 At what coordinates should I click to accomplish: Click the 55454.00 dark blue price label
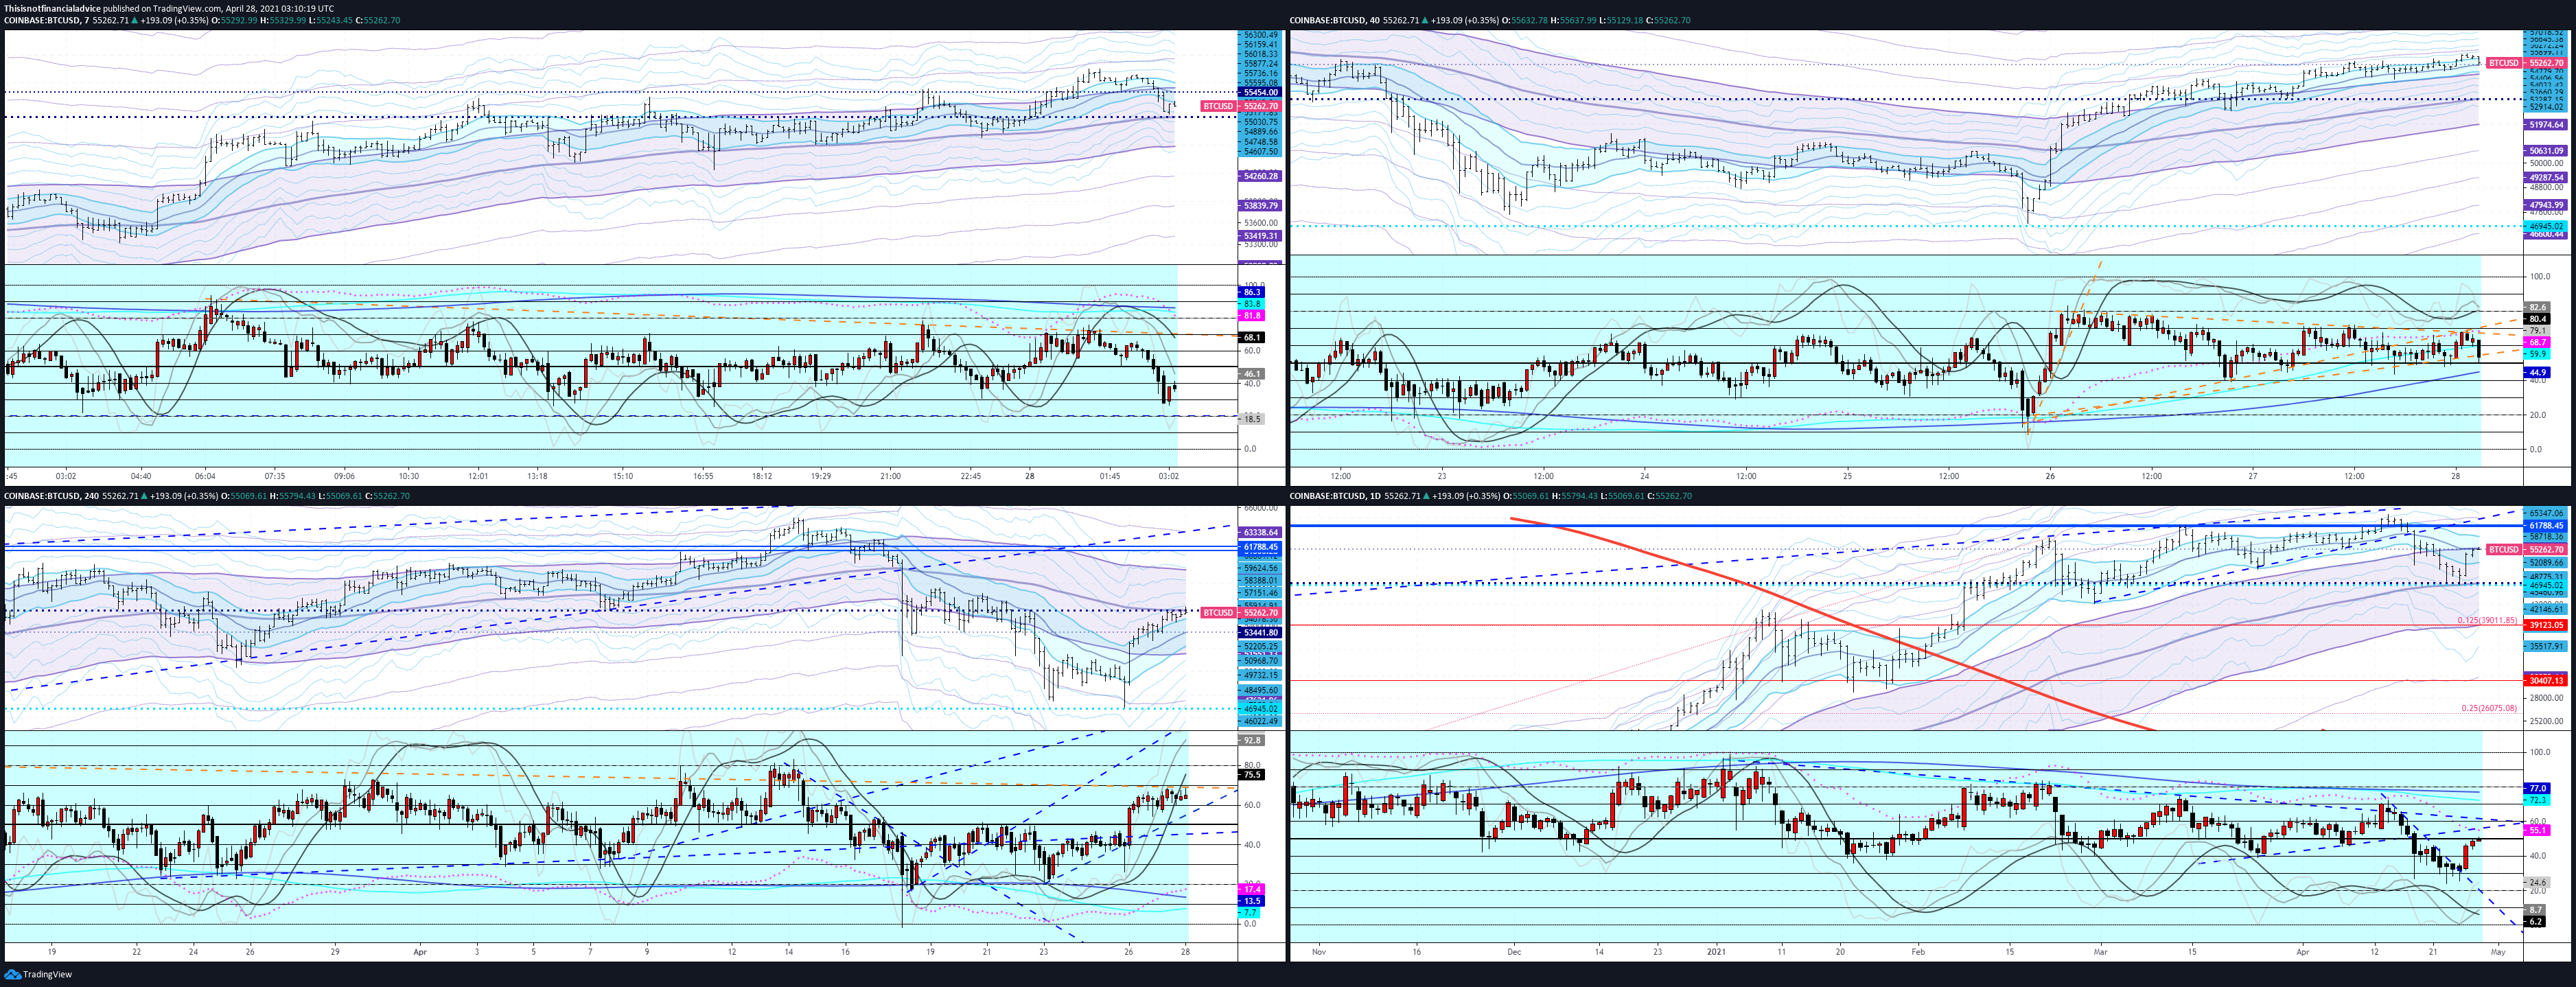click(1260, 92)
